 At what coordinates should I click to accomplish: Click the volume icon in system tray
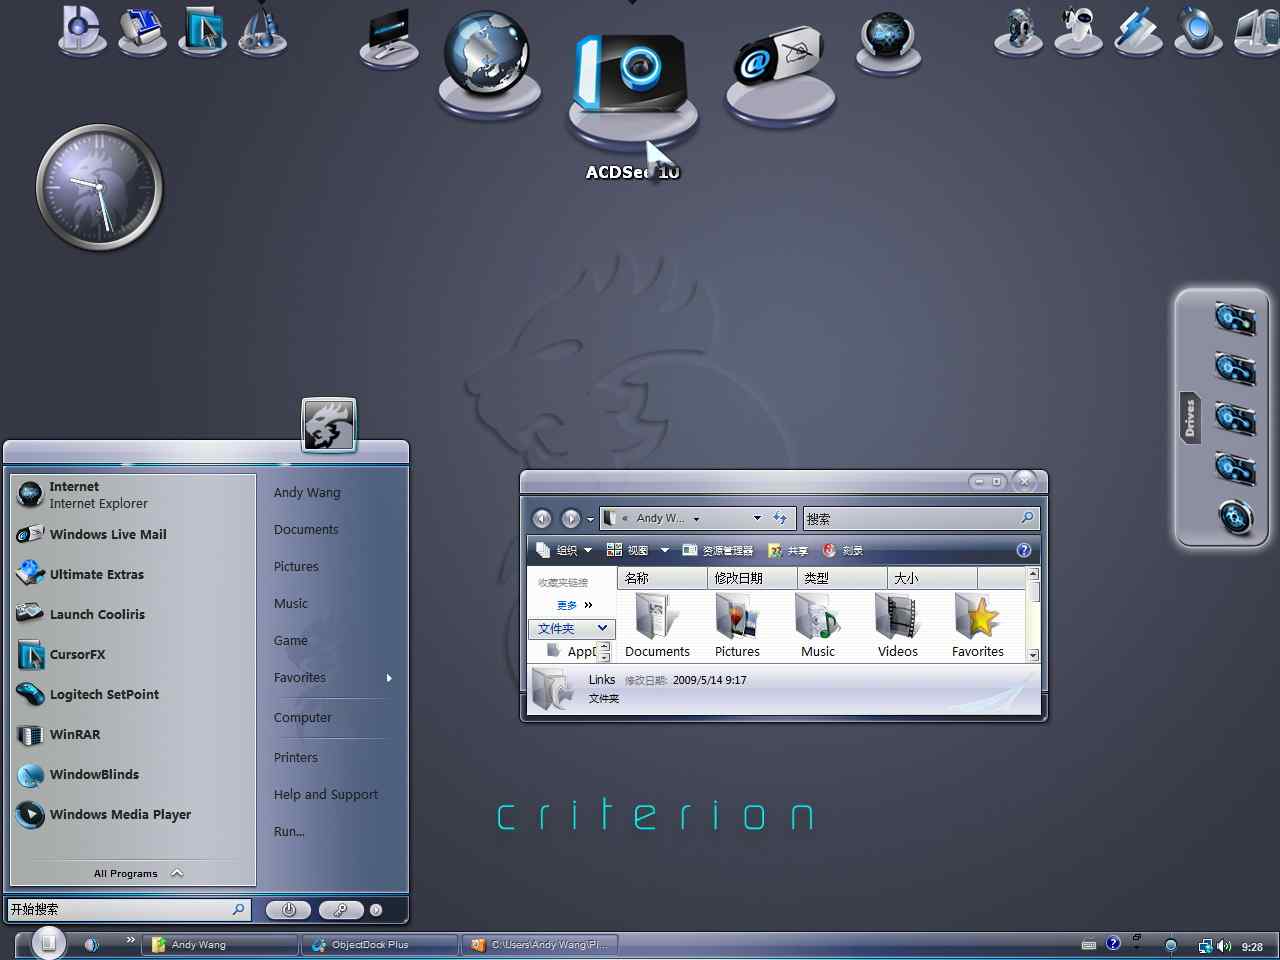click(x=1224, y=946)
